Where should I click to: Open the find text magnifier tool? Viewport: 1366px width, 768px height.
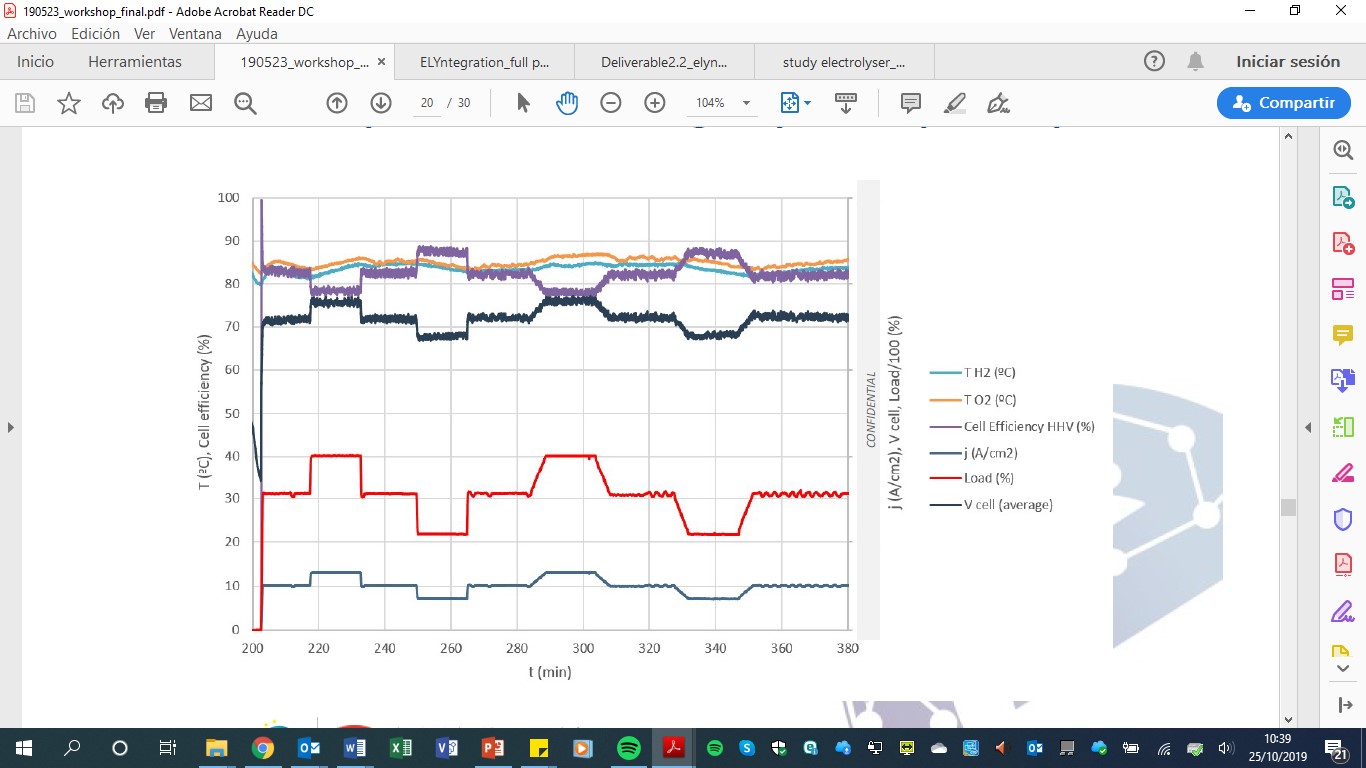coord(245,103)
